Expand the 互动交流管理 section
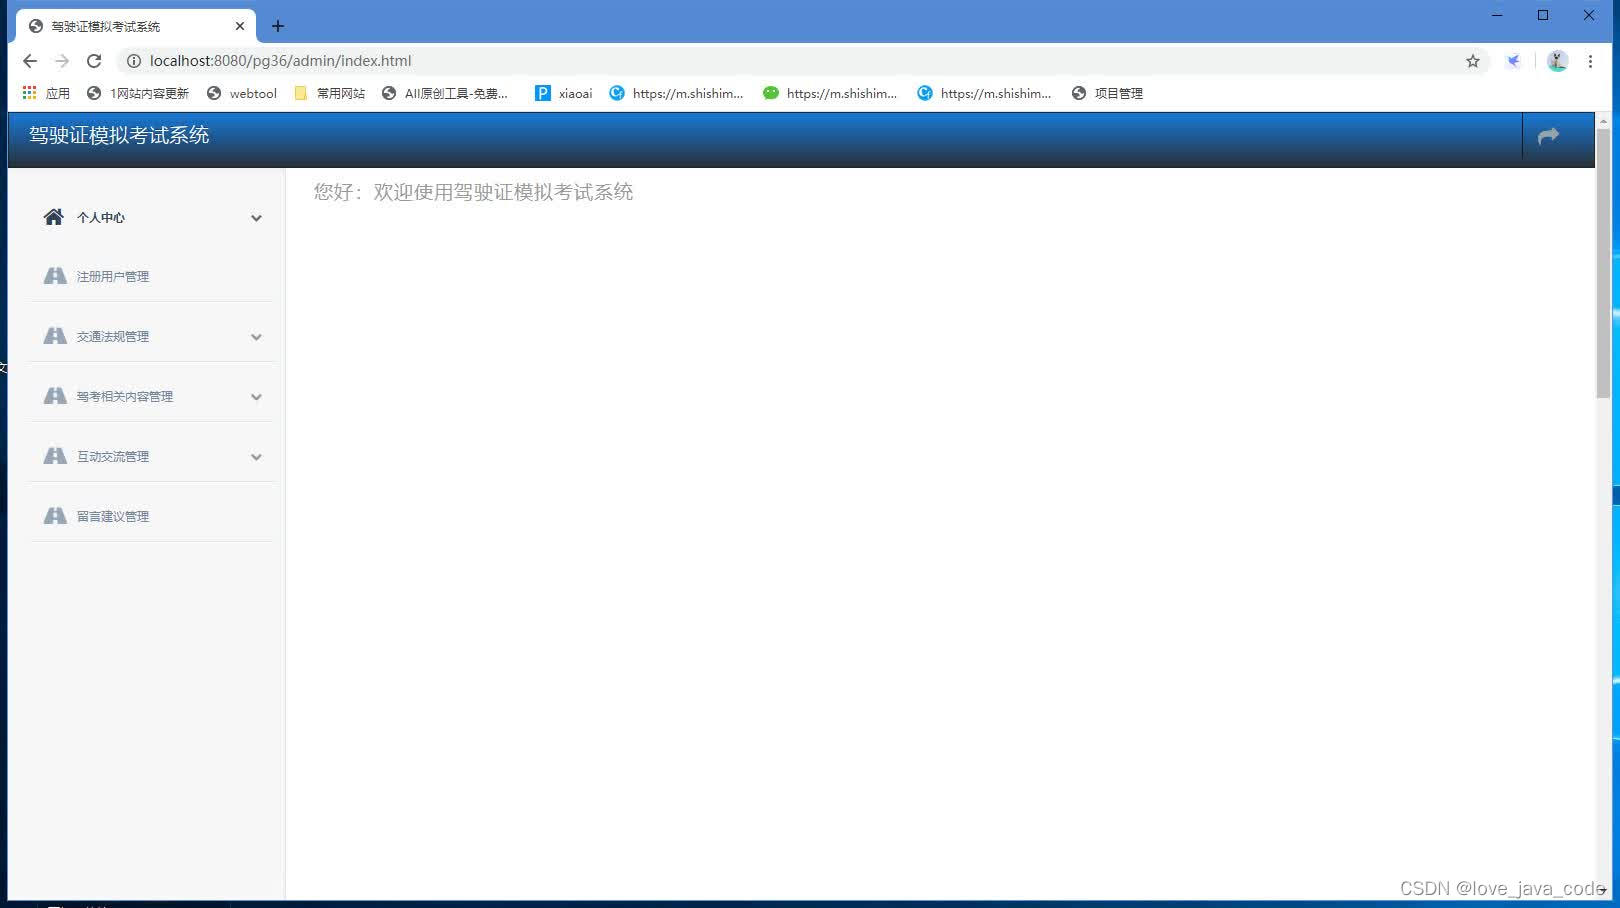Image resolution: width=1620 pixels, height=908 pixels. (257, 456)
